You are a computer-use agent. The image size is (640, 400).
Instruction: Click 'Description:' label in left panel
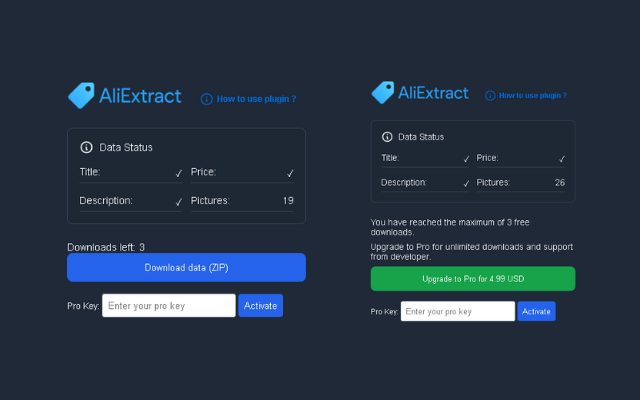click(x=106, y=200)
